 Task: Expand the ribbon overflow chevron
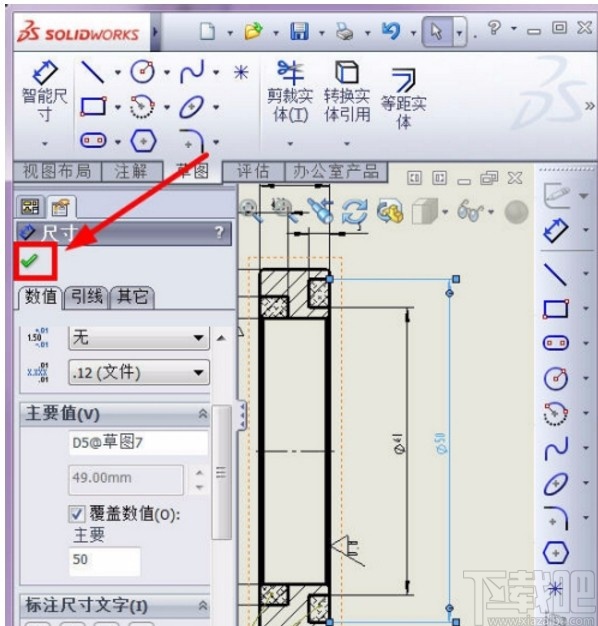pyautogui.click(x=590, y=106)
